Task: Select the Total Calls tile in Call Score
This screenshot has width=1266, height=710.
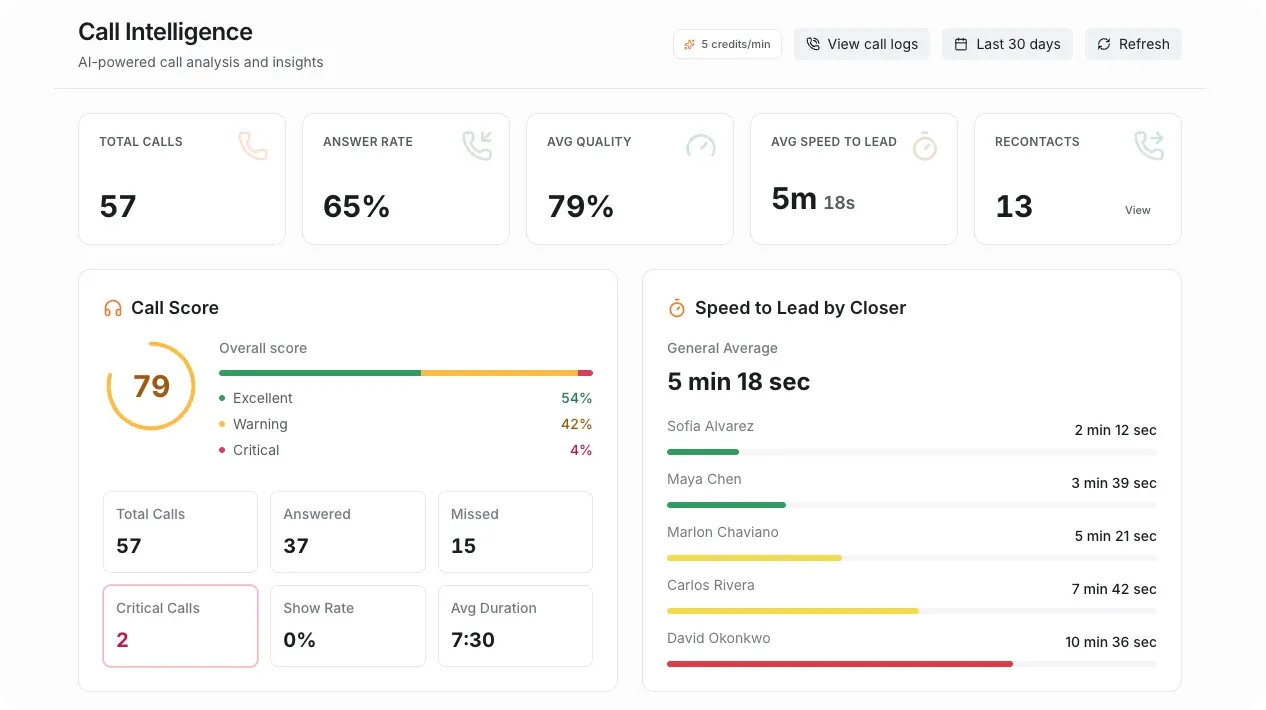Action: [x=180, y=532]
